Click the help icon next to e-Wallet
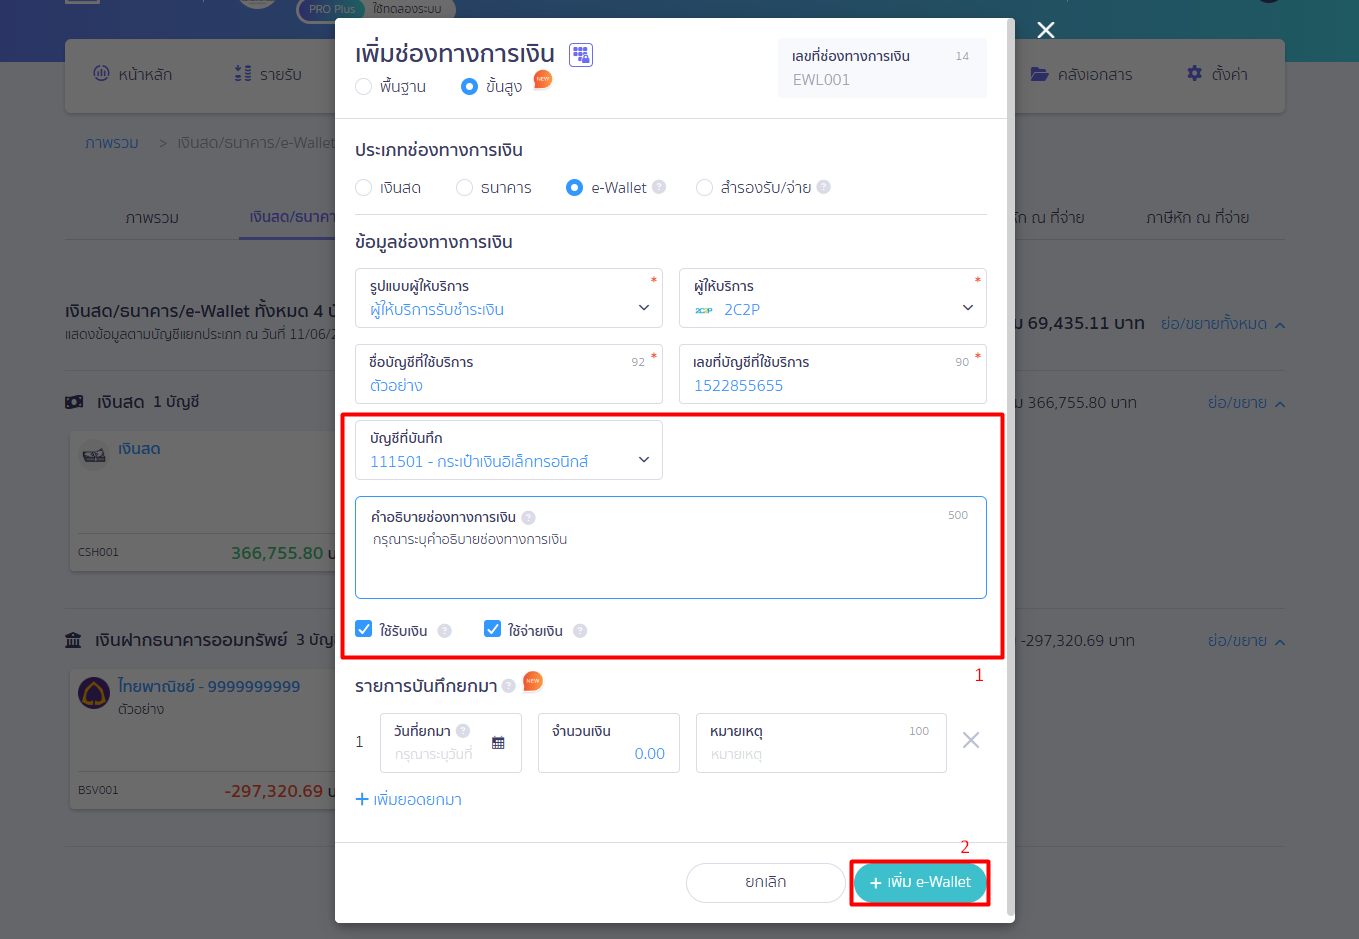Image resolution: width=1359 pixels, height=939 pixels. [x=659, y=187]
